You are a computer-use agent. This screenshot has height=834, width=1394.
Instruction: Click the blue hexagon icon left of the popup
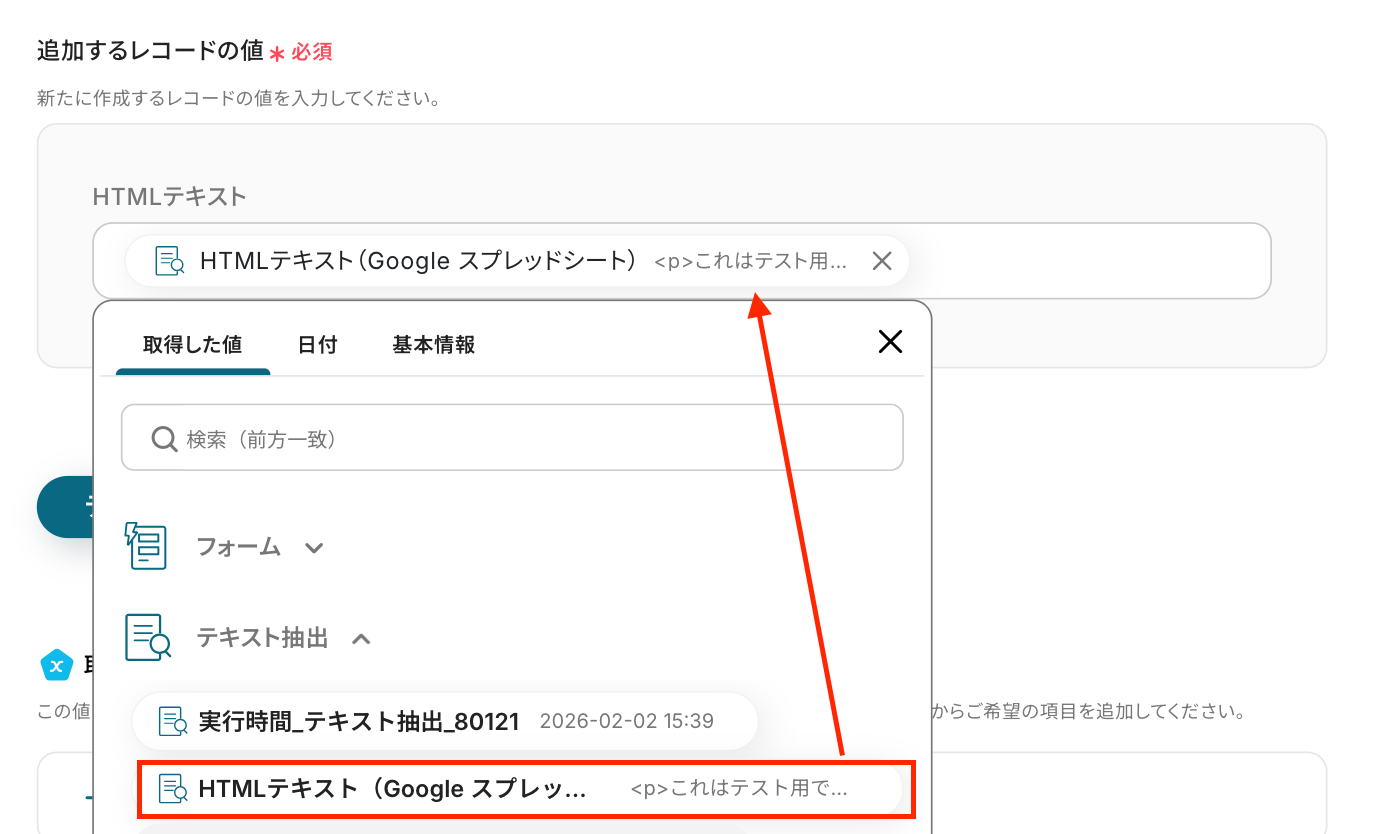tap(56, 664)
